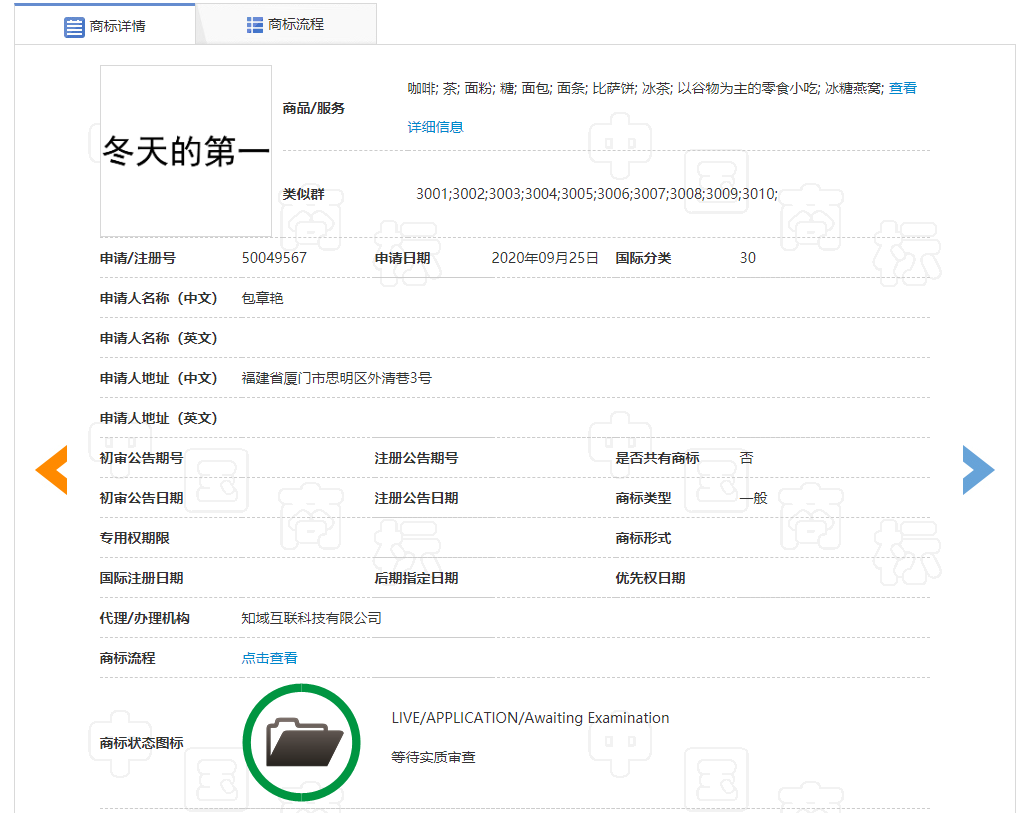Go to previous trademark with orange arrow
Screen dimensions: 1019x813
[x=51, y=469]
